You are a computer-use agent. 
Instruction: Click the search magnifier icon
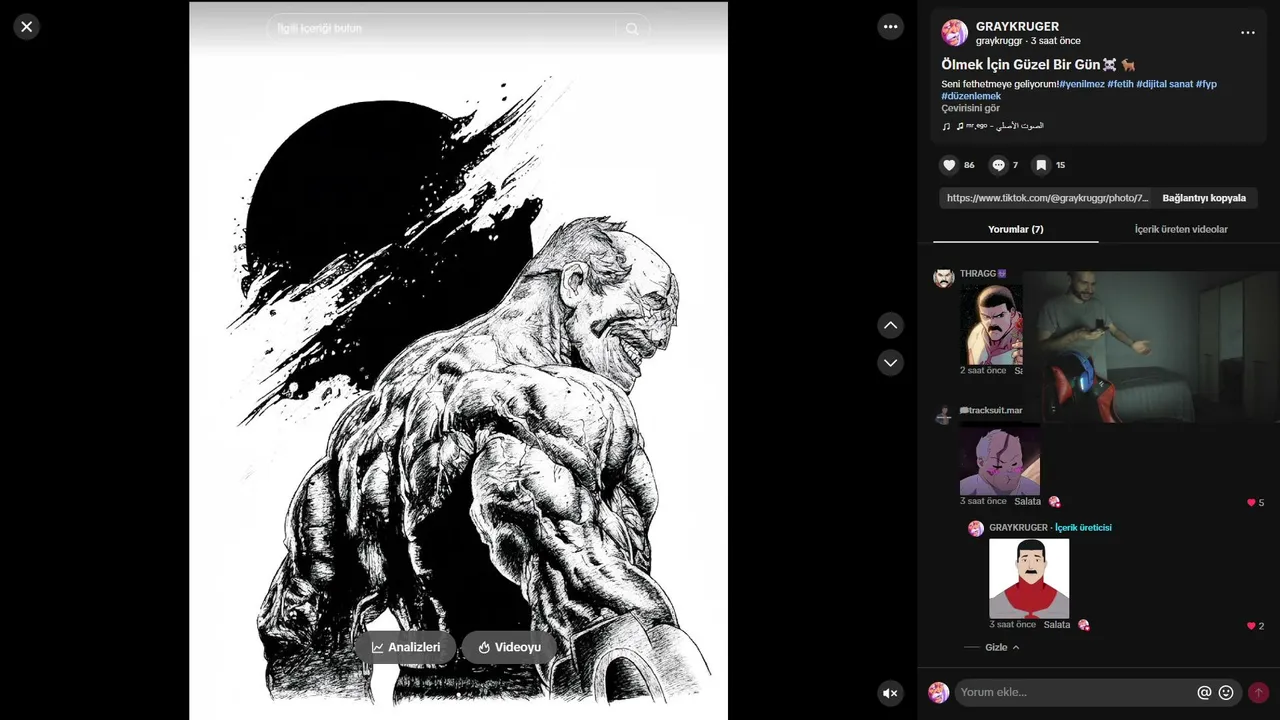point(632,29)
